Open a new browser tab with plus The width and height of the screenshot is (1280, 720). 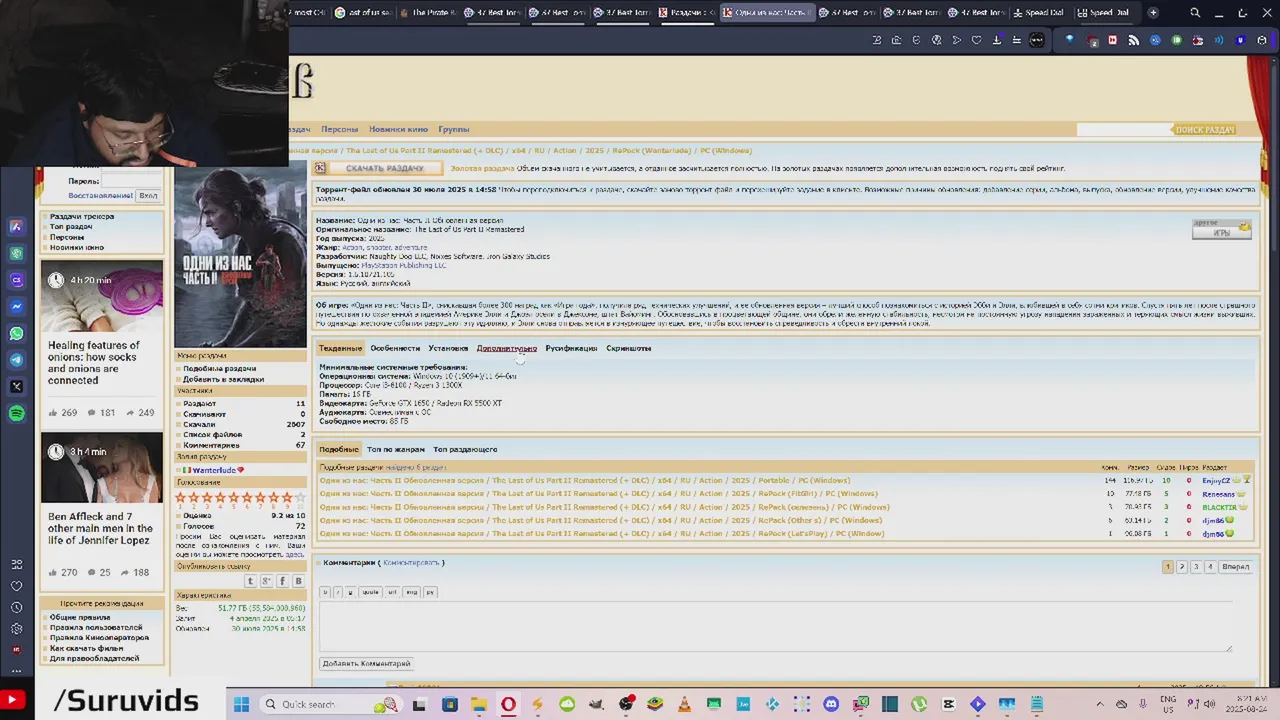coord(1153,13)
